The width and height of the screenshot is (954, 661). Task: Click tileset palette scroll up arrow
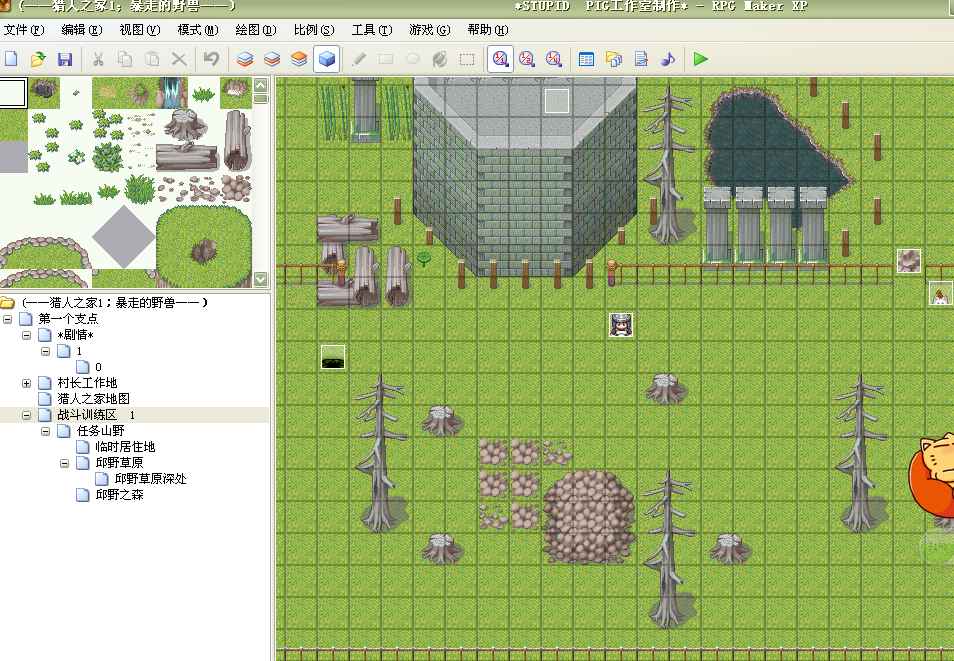[x=260, y=85]
